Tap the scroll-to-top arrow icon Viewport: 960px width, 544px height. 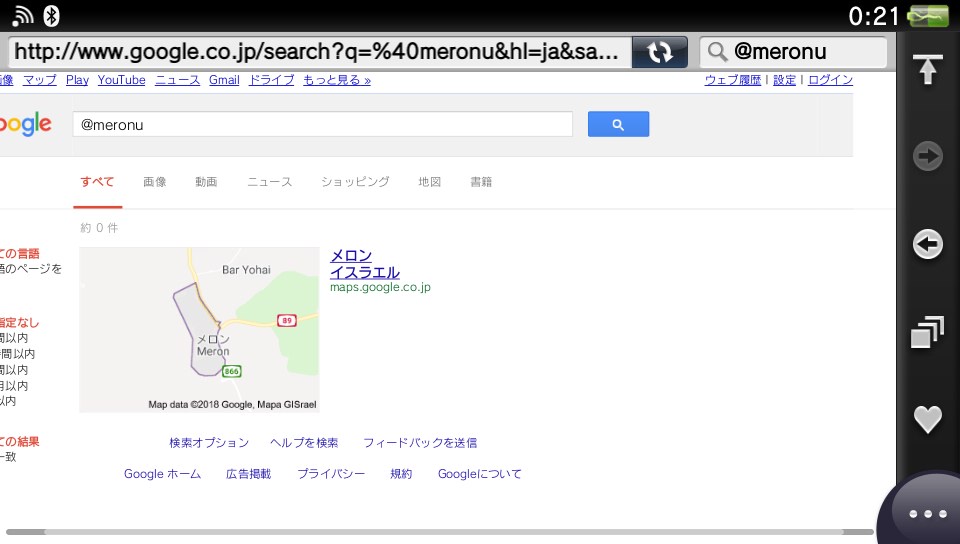point(928,69)
